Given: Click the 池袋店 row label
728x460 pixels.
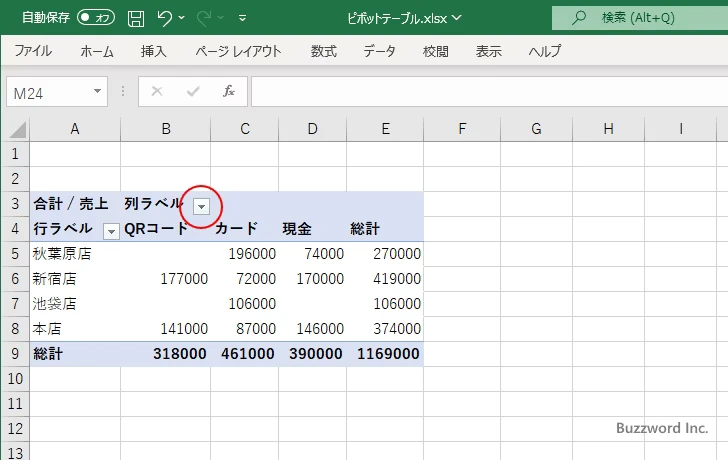Looking at the screenshot, I should click(75, 304).
